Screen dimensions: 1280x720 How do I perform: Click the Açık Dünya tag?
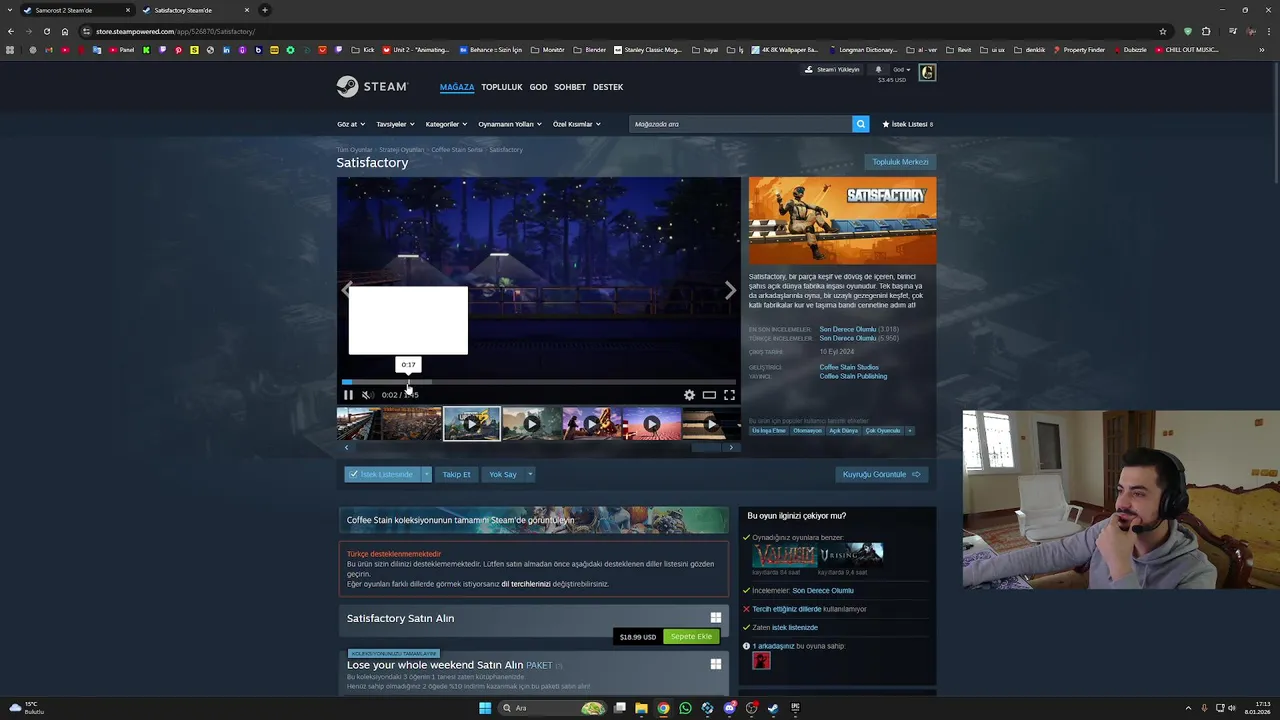pyautogui.click(x=843, y=430)
